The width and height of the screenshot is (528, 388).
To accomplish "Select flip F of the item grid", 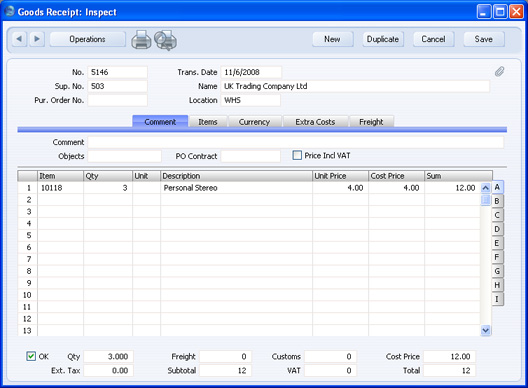I will pos(497,257).
